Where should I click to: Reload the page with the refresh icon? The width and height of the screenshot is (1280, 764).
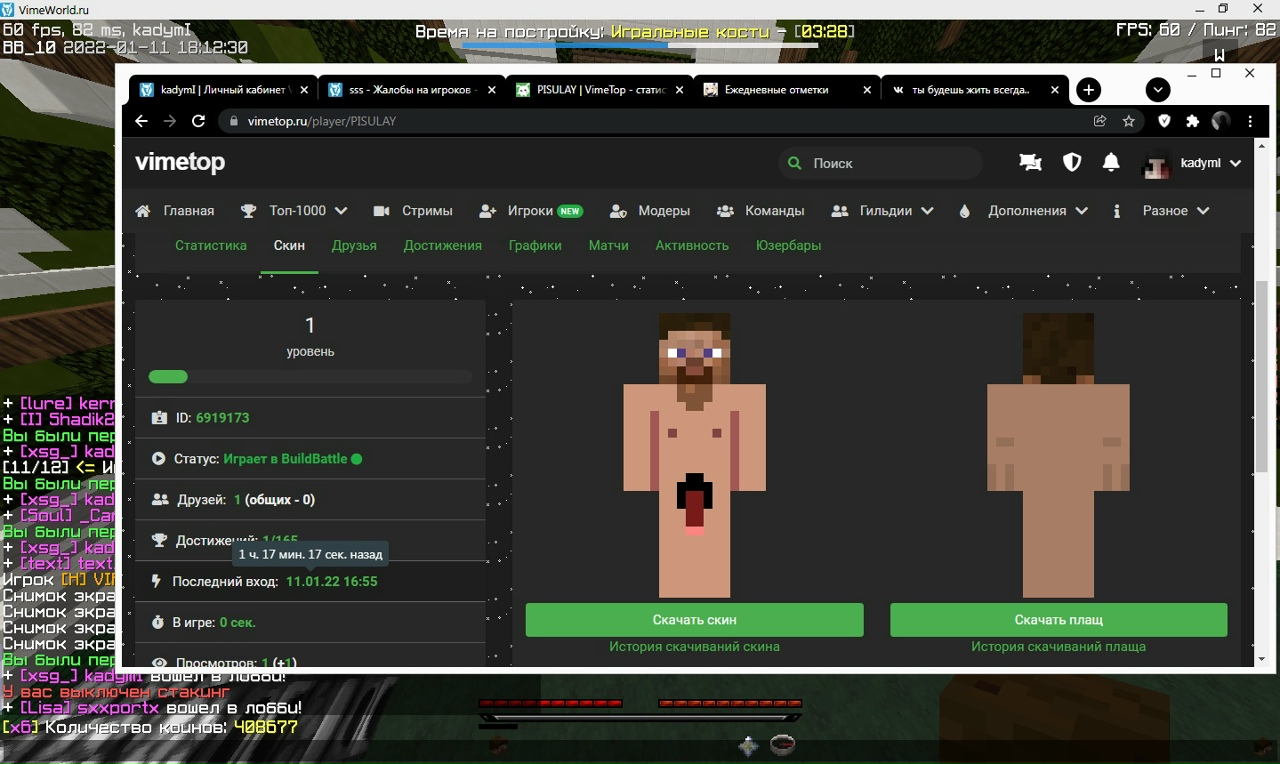click(198, 121)
